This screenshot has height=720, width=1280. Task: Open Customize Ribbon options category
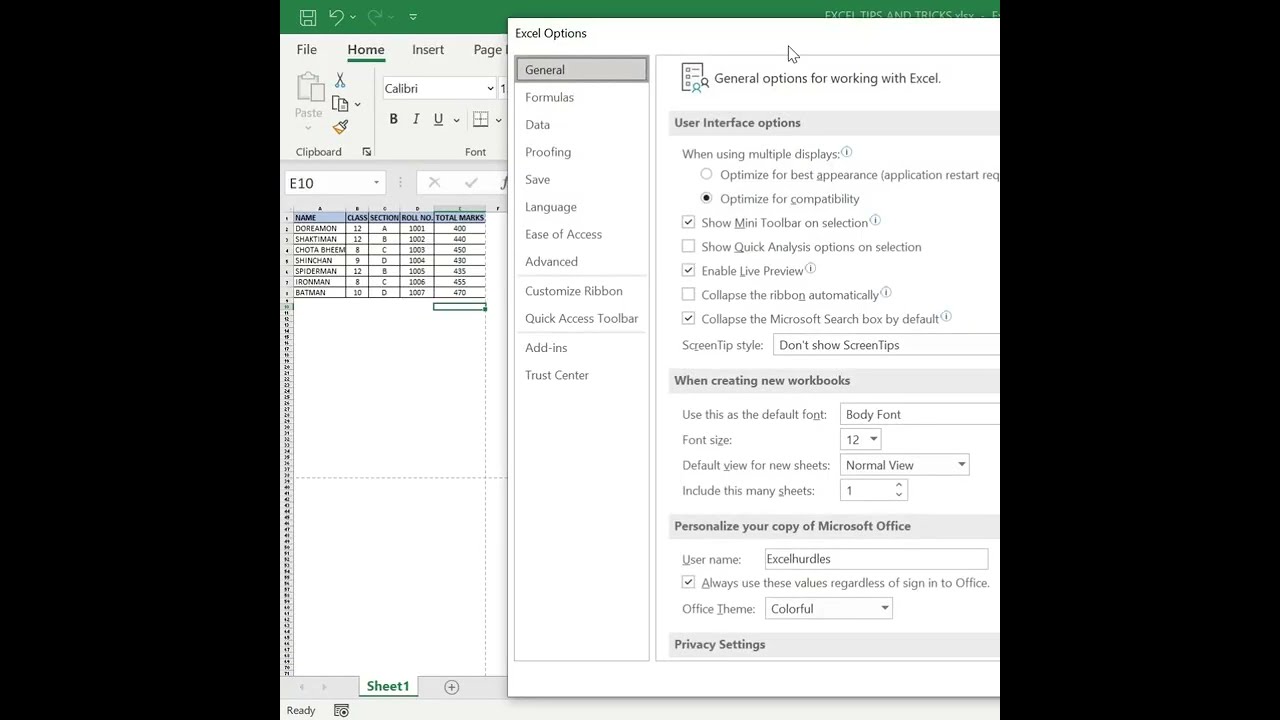point(581,291)
